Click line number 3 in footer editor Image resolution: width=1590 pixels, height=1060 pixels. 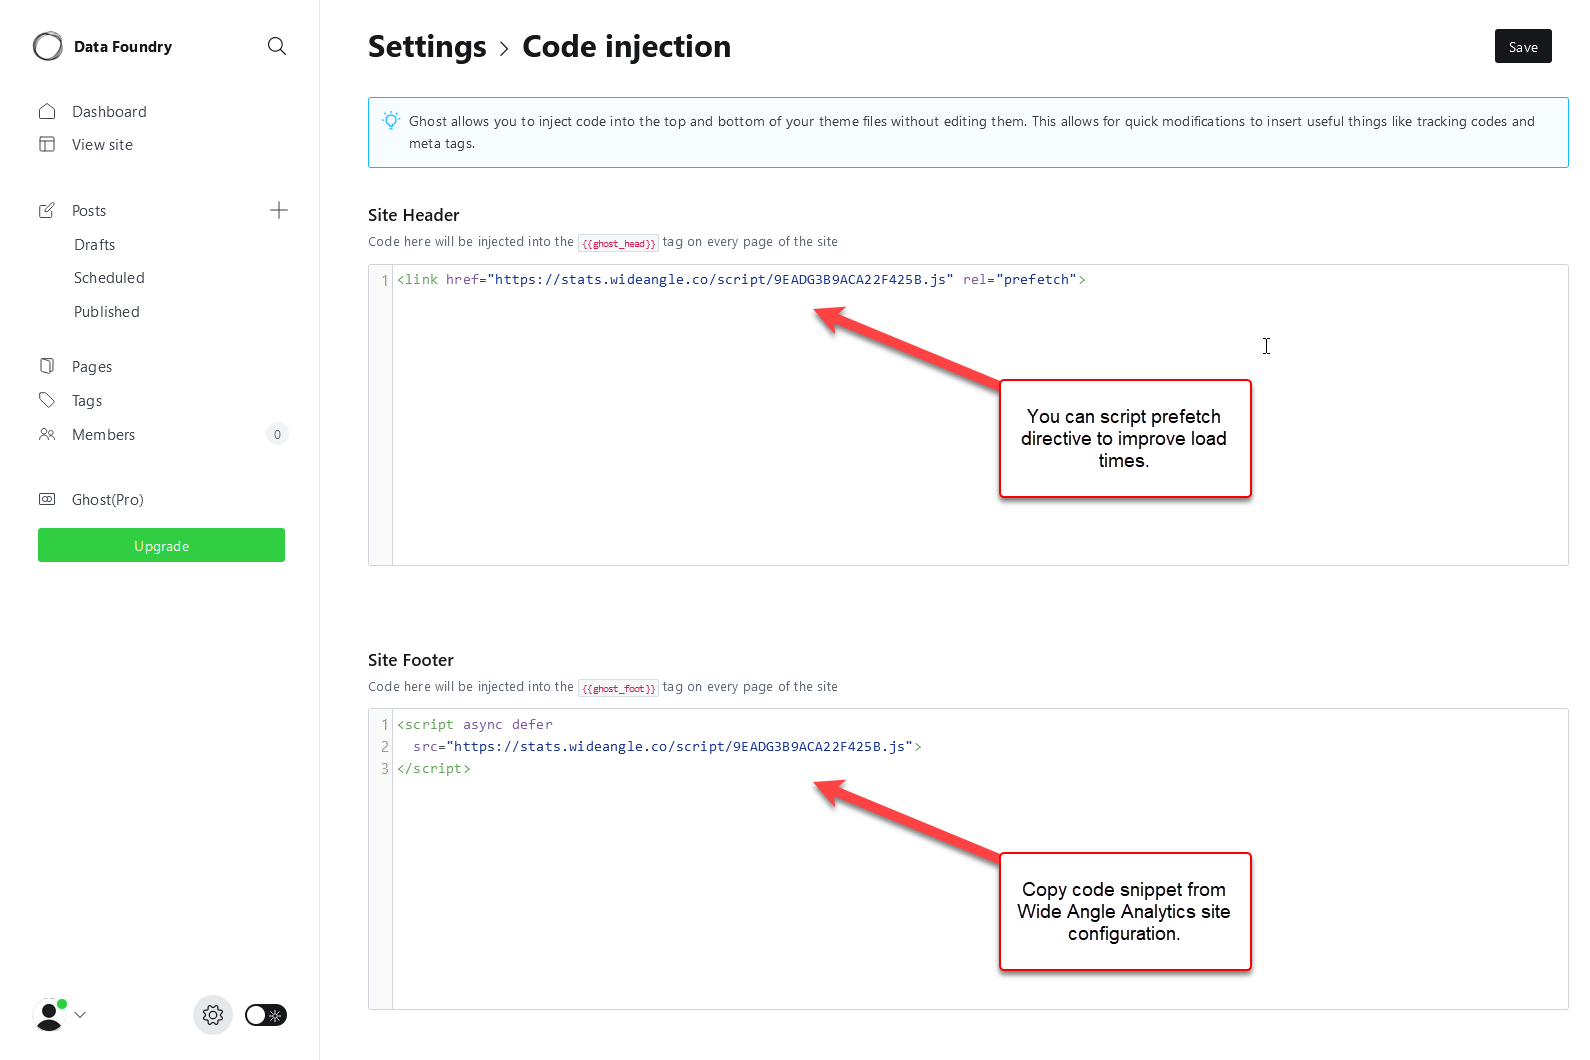[384, 769]
